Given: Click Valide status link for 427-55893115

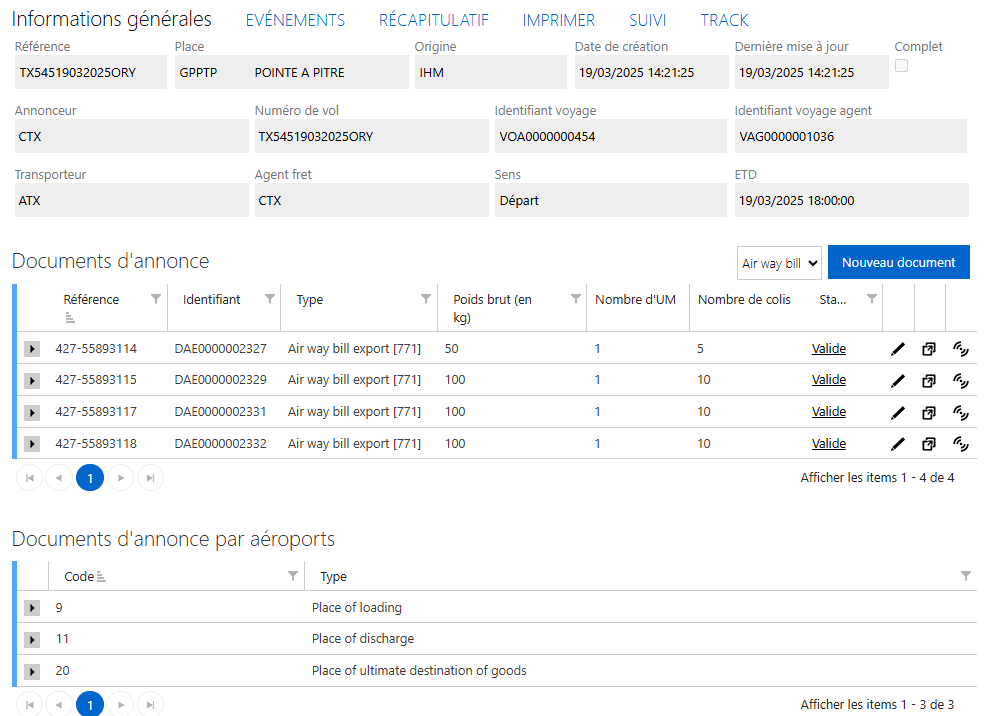Looking at the screenshot, I should tap(828, 380).
